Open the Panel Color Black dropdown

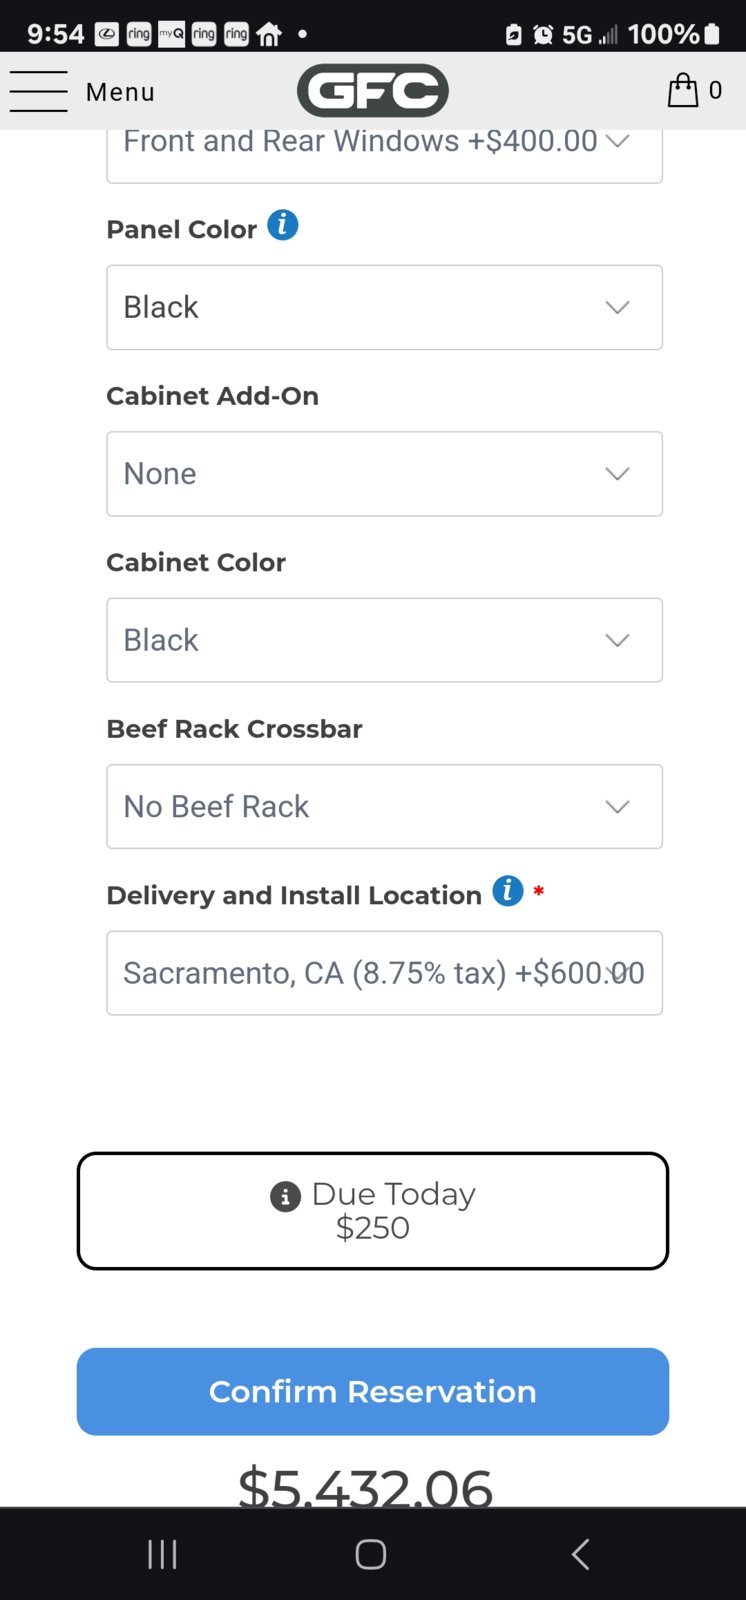(x=385, y=307)
